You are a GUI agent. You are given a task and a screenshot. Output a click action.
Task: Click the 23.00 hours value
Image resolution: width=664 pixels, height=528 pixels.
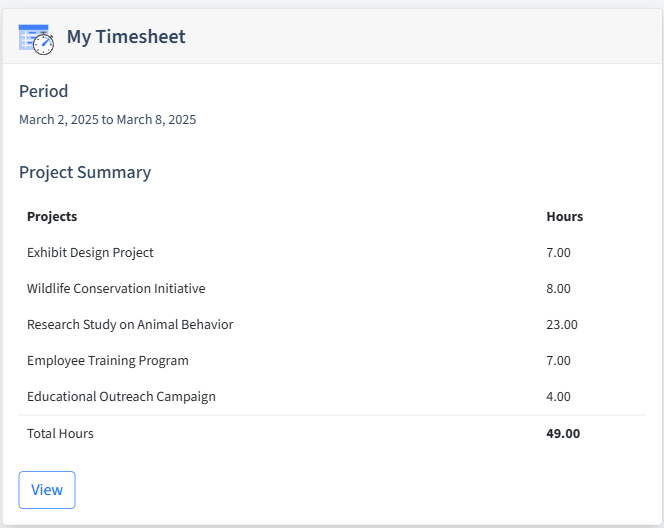point(562,324)
